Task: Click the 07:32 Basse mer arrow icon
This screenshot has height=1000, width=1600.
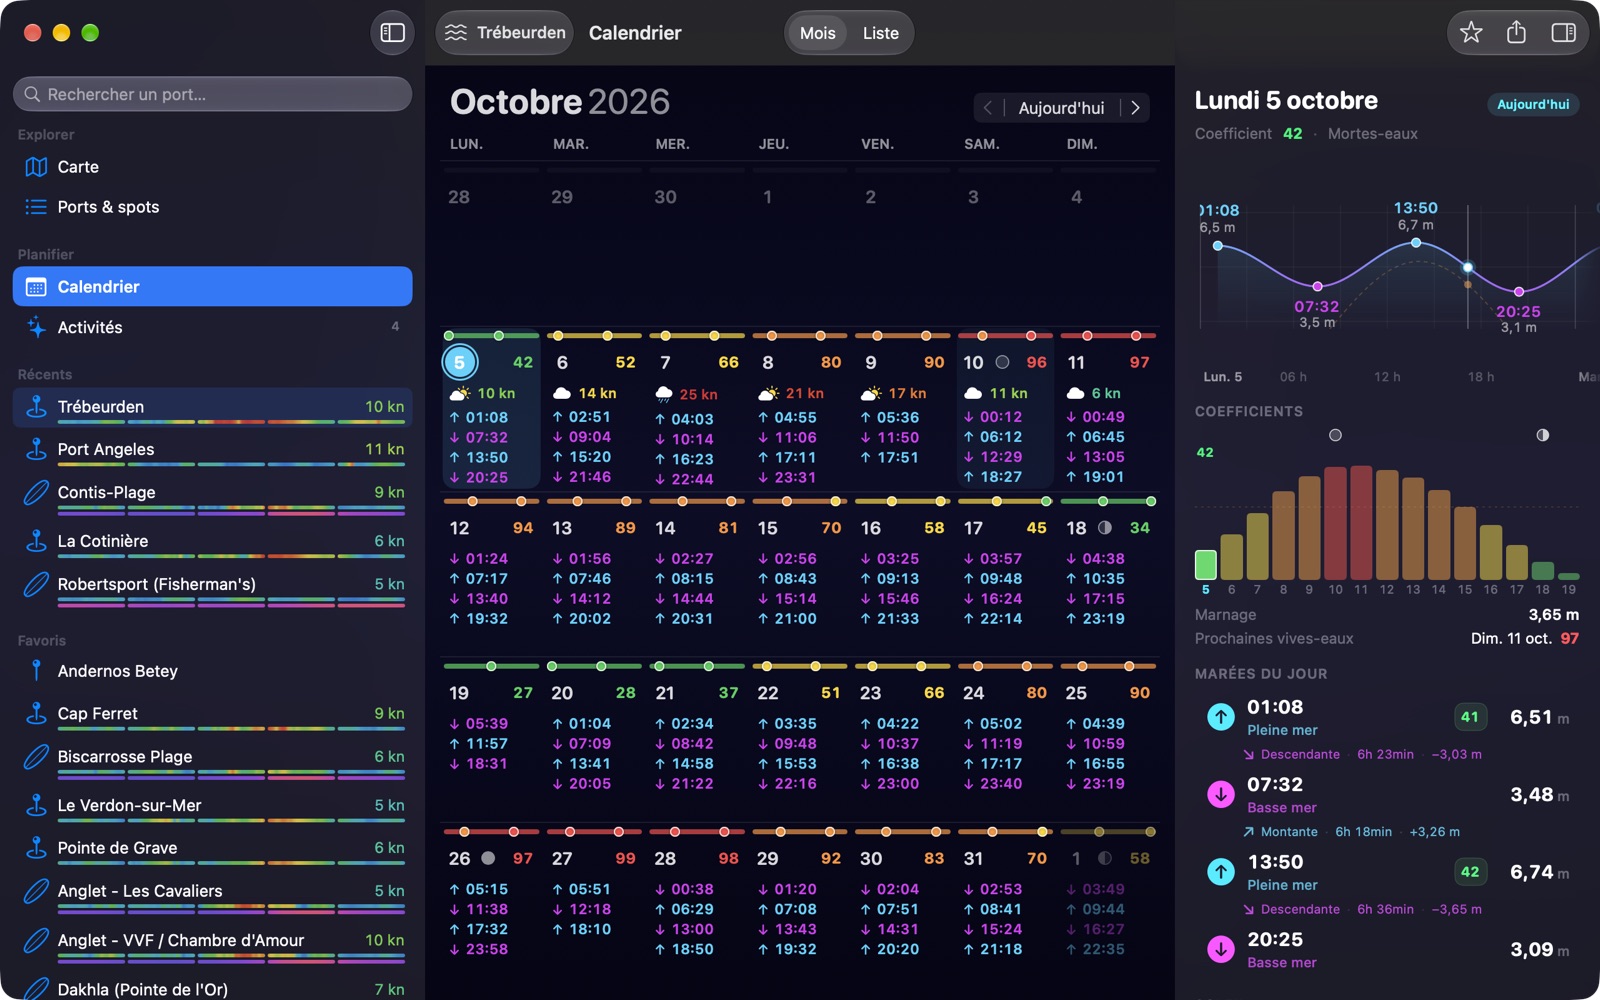Action: (x=1220, y=795)
